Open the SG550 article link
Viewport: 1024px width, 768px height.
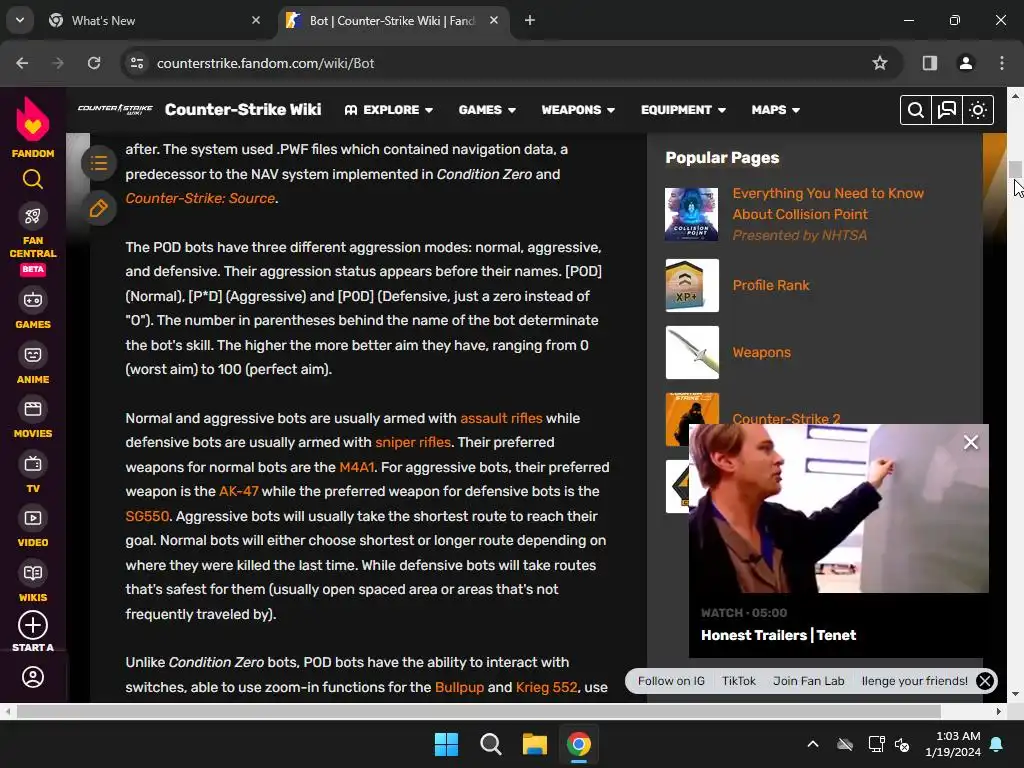click(x=147, y=516)
